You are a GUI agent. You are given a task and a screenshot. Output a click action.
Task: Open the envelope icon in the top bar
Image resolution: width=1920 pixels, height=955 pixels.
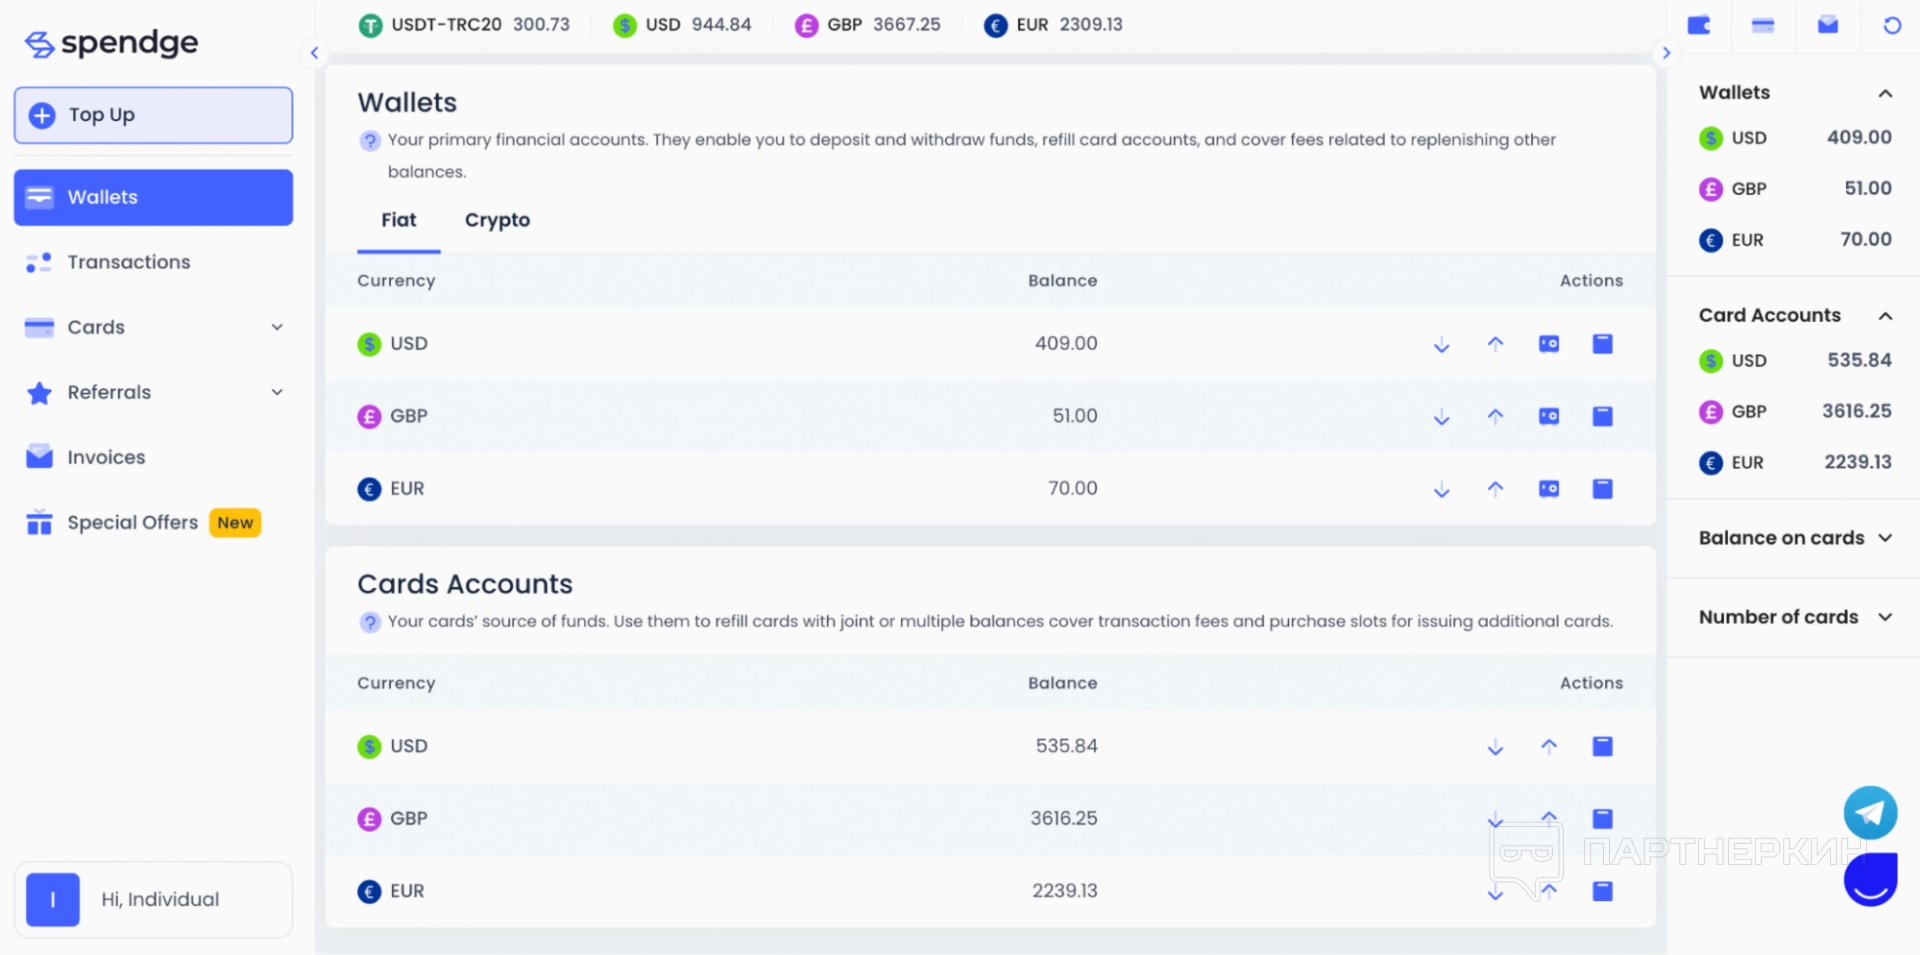[1827, 26]
